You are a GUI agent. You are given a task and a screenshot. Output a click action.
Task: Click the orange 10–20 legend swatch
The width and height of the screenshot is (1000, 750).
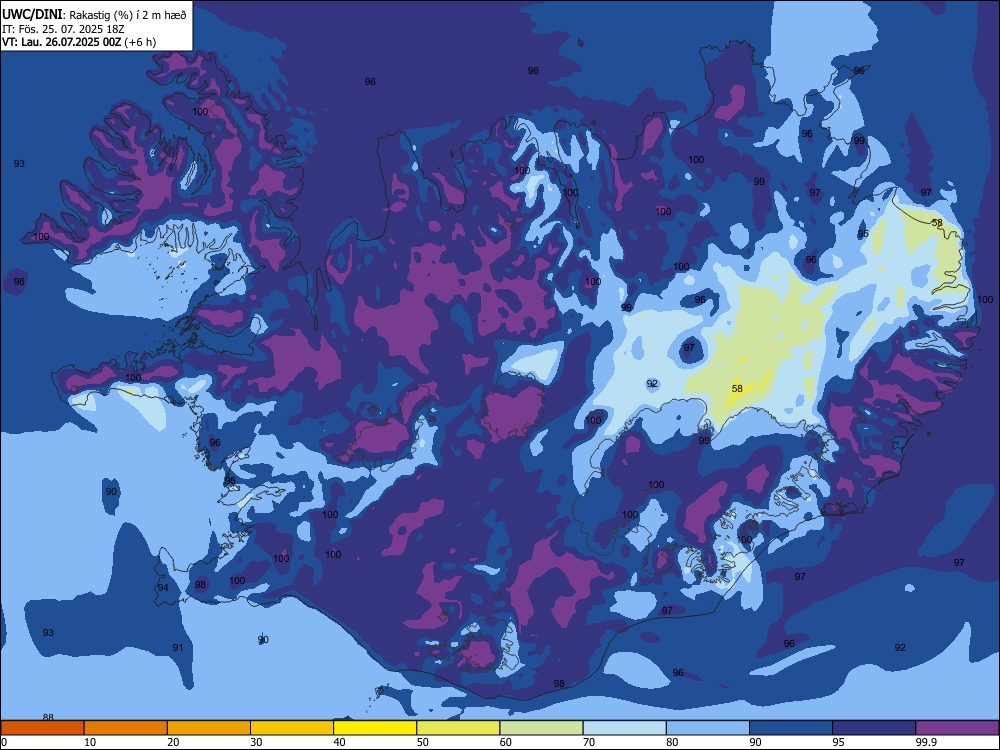tap(126, 728)
